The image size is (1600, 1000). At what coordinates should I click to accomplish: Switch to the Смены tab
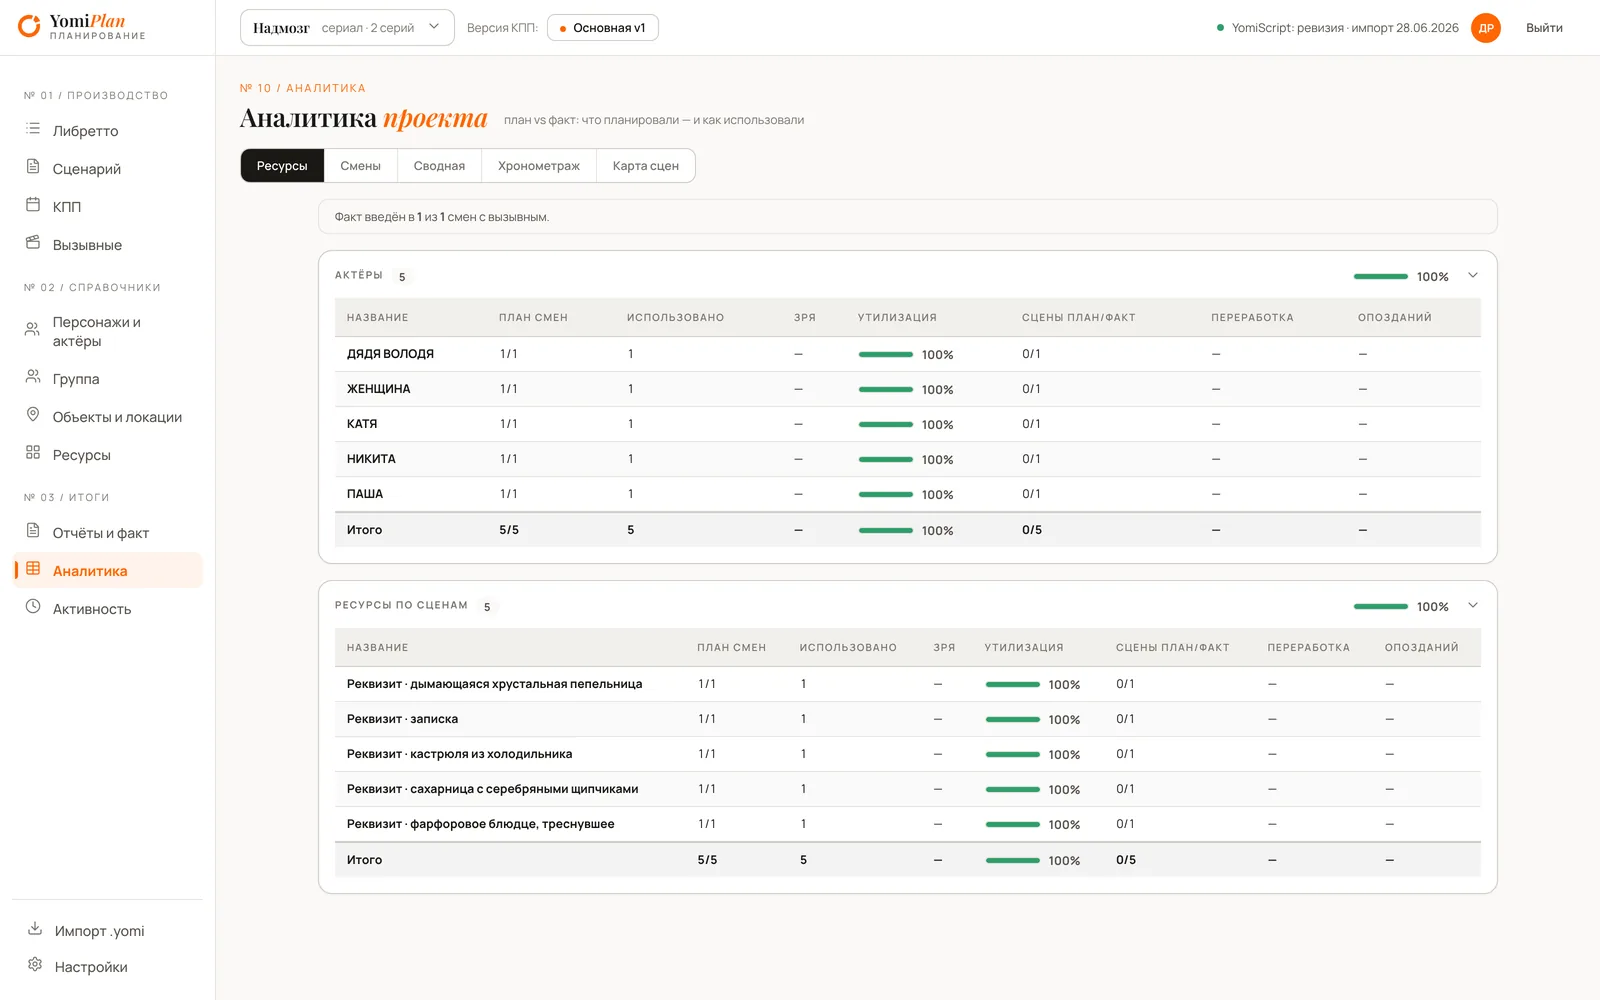(x=360, y=166)
